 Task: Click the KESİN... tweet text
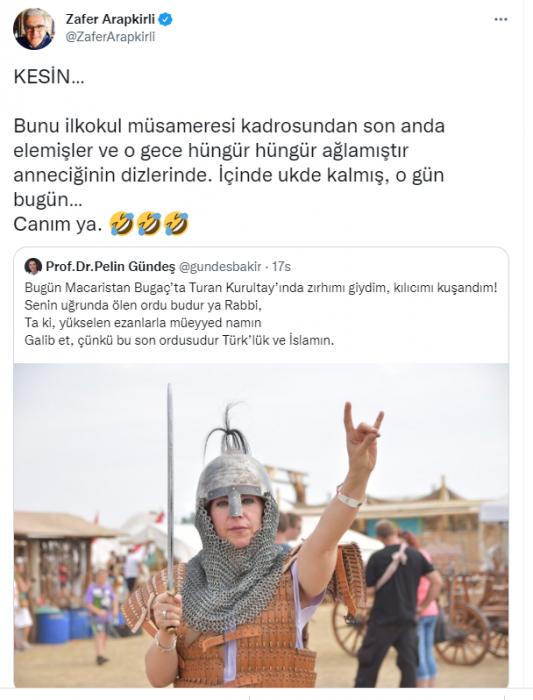49,77
